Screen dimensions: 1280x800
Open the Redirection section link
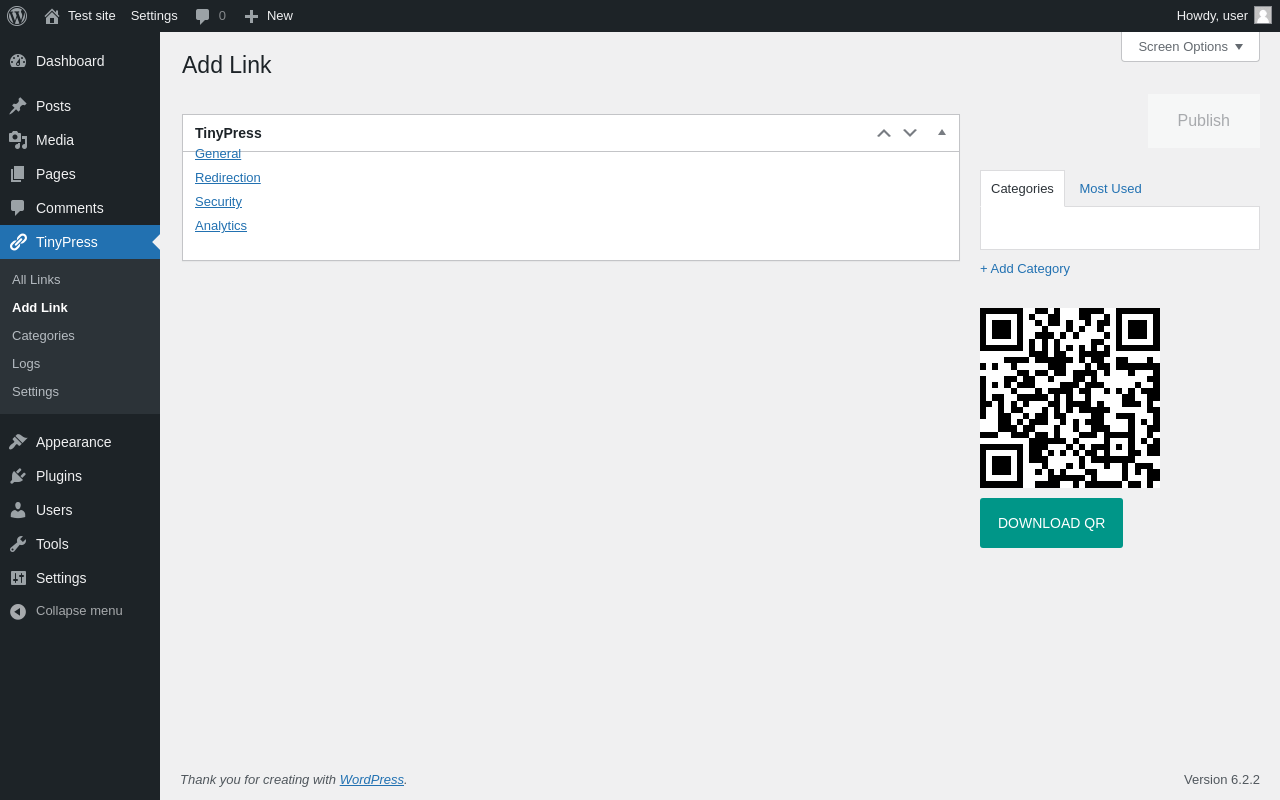(x=228, y=178)
